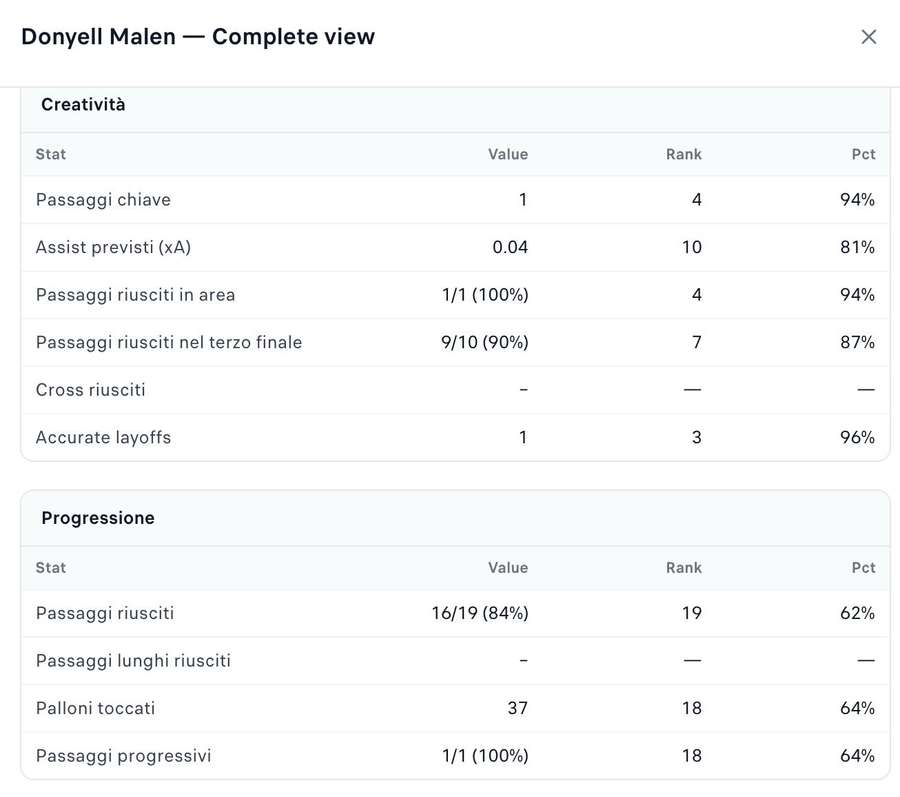Click the Rank column header in Progressione

pos(684,568)
